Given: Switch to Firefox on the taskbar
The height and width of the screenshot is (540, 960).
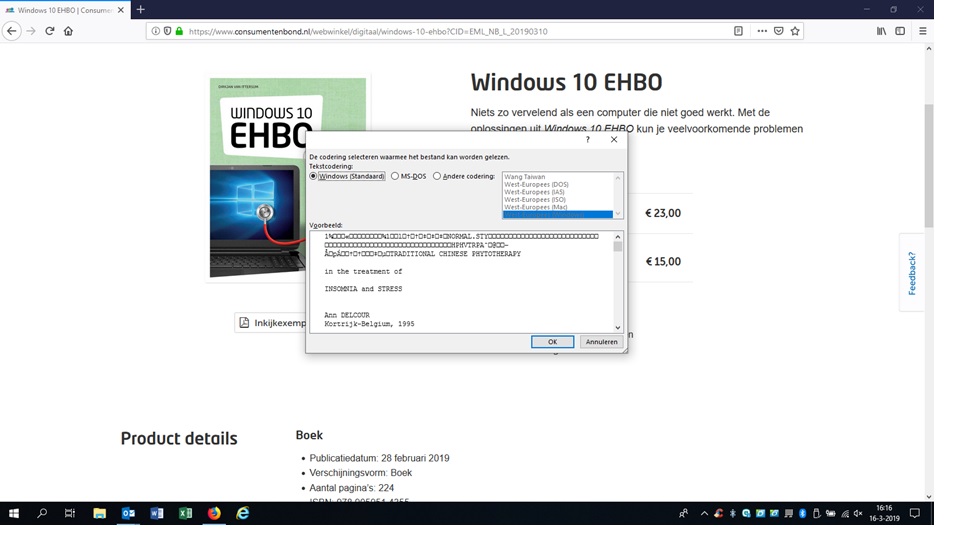Looking at the screenshot, I should 214,513.
